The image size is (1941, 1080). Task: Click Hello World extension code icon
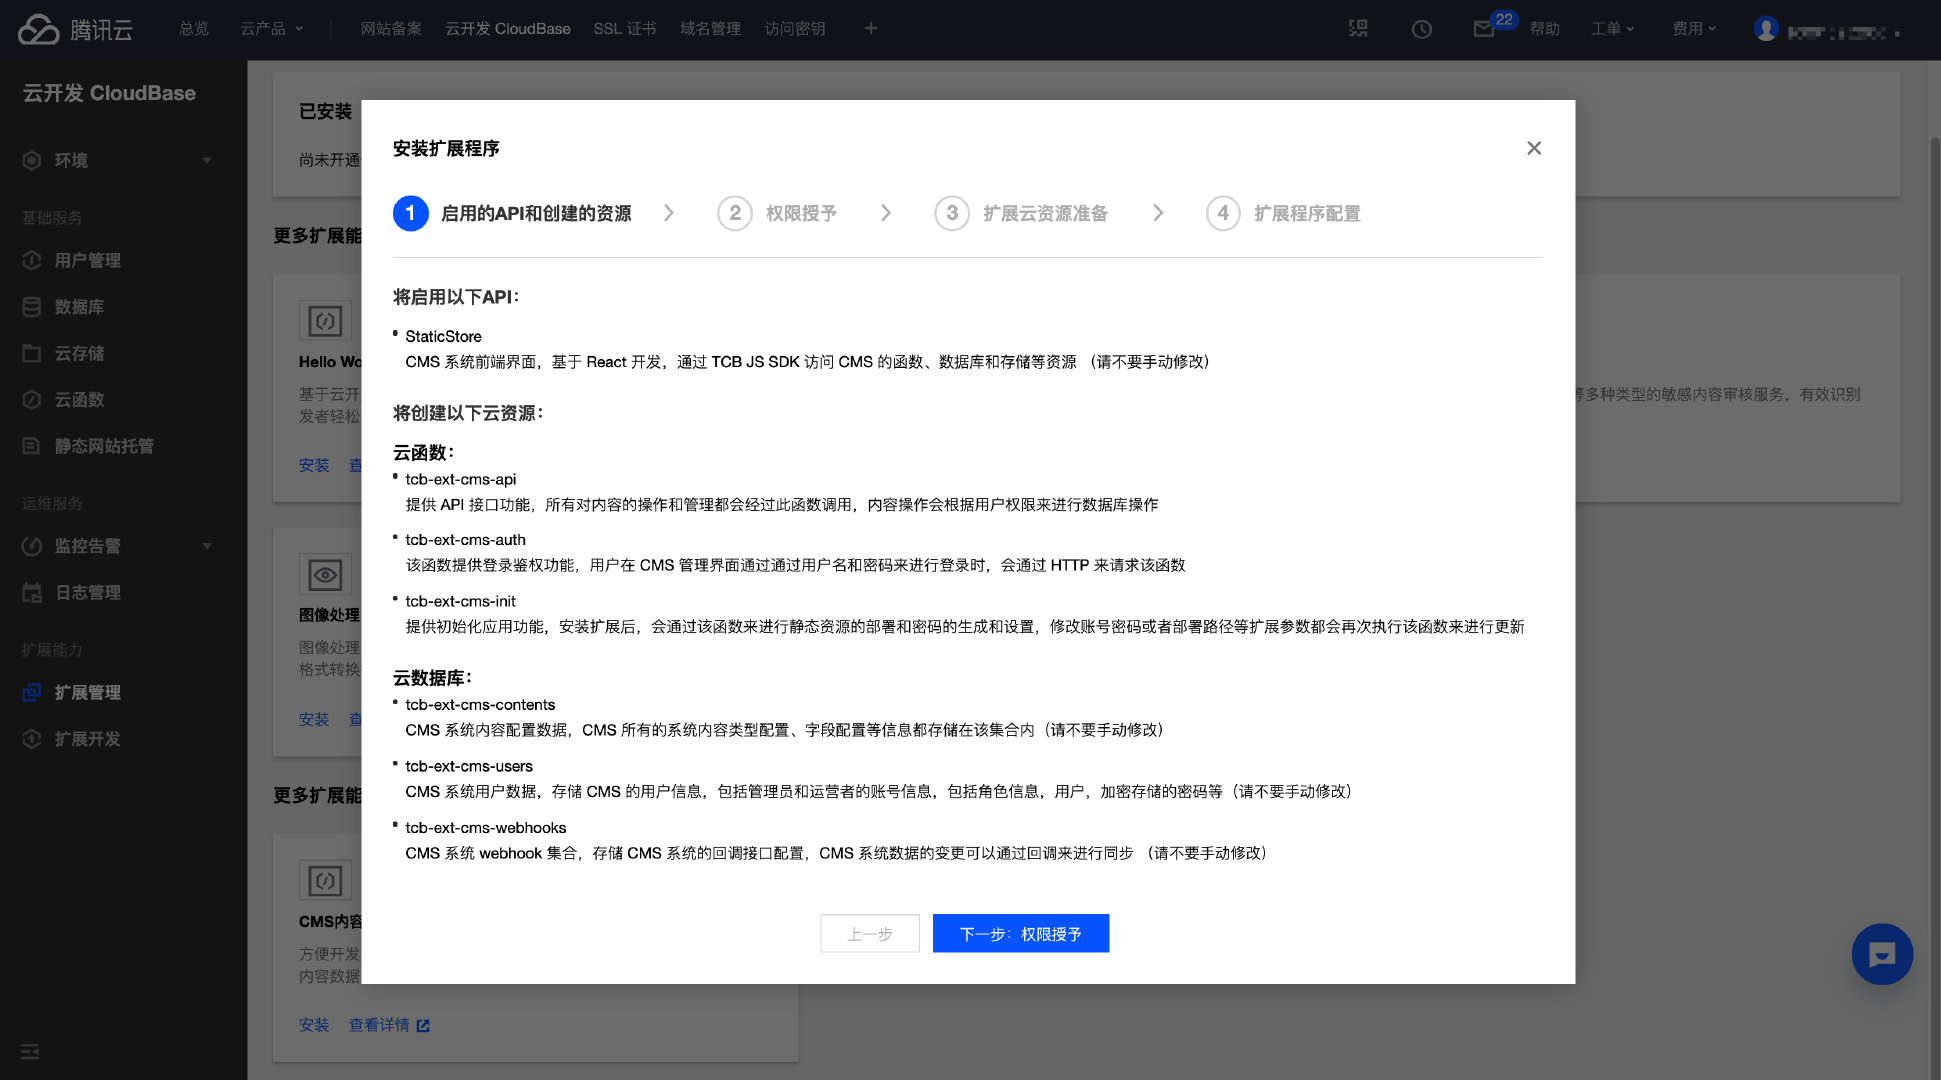click(325, 321)
